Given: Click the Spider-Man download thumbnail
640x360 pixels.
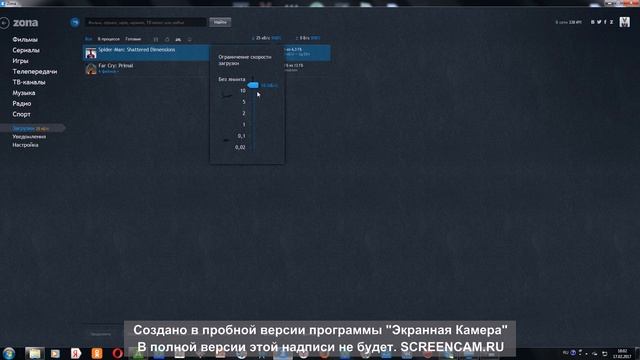Looking at the screenshot, I should [x=91, y=53].
